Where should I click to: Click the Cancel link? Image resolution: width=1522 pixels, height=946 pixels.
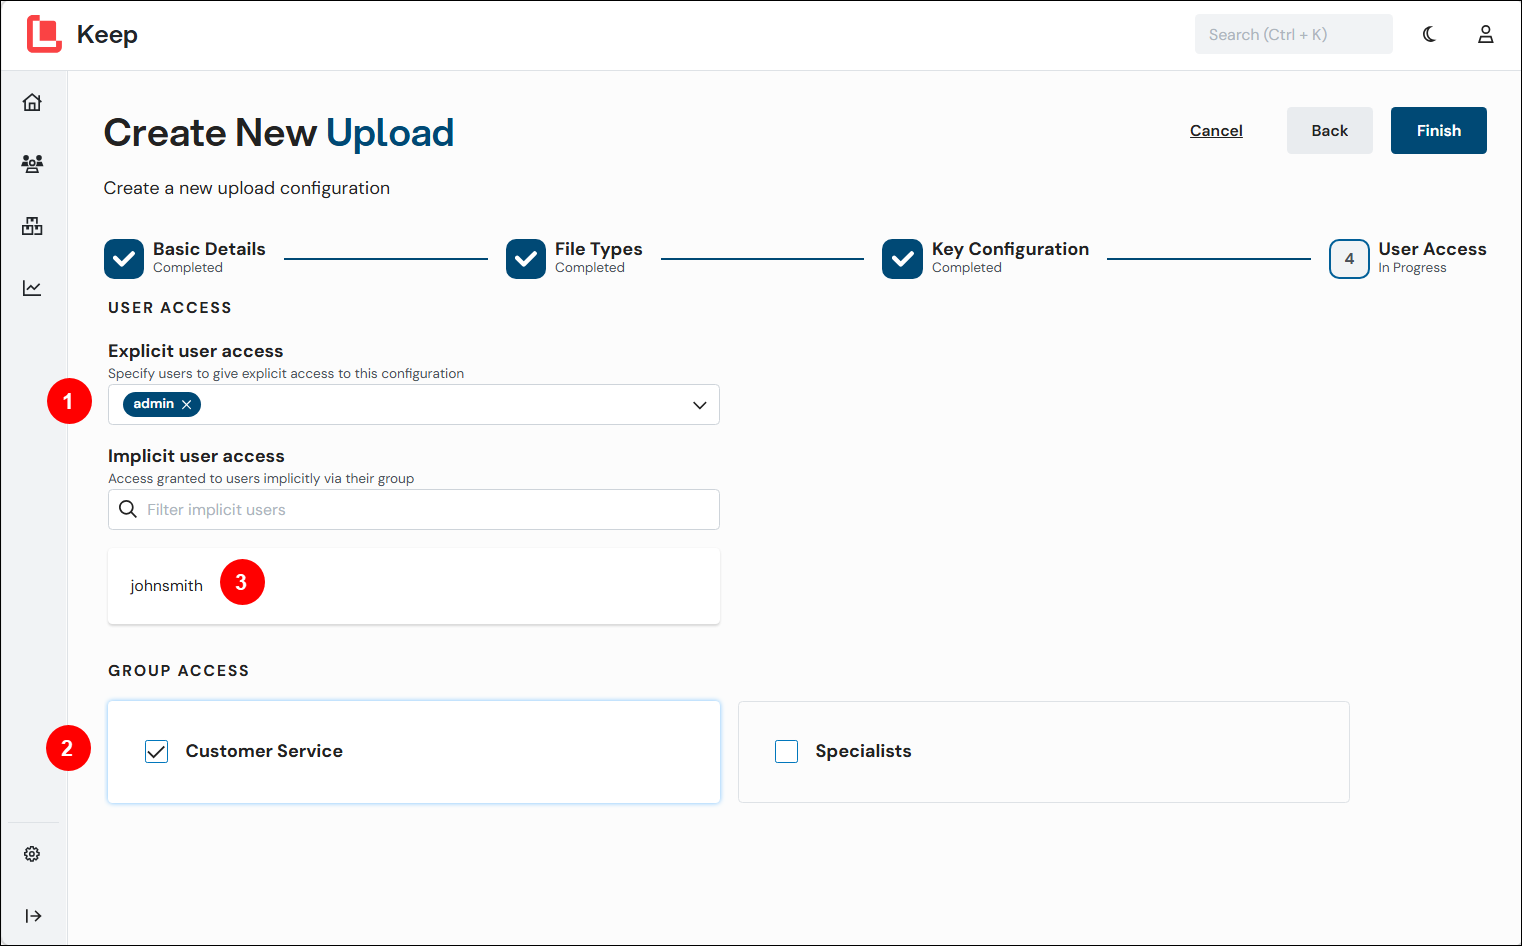coord(1216,131)
